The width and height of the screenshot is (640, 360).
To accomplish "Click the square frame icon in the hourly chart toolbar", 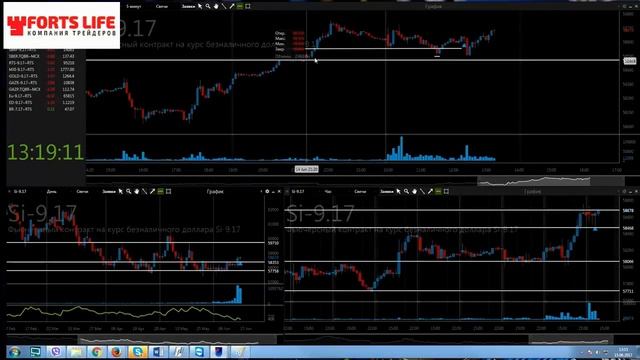I will (446, 191).
